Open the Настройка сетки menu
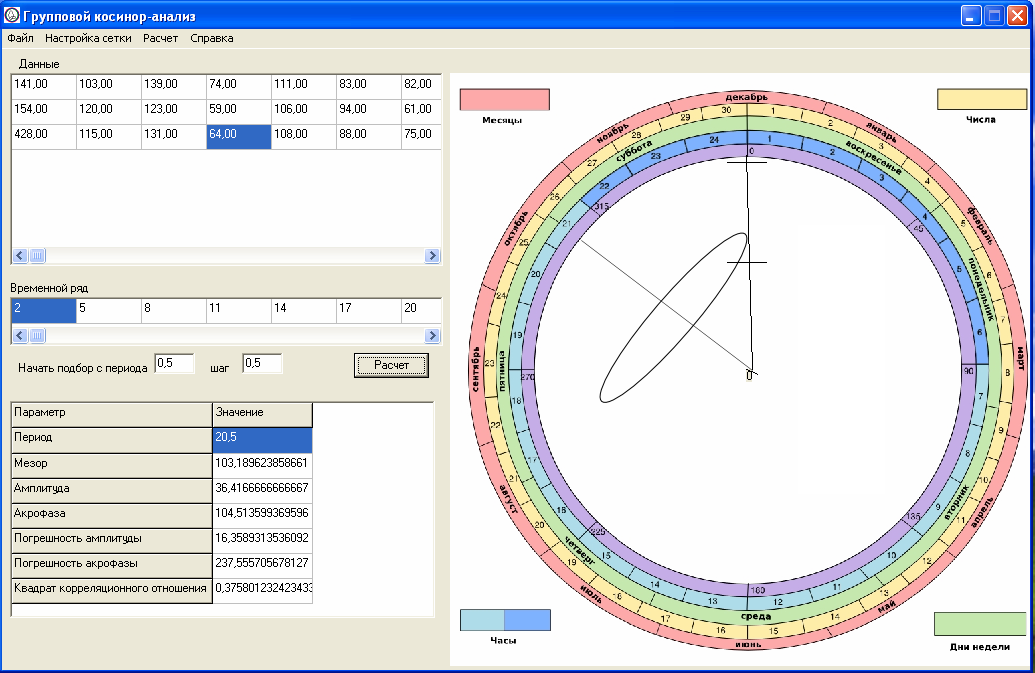 tap(88, 38)
